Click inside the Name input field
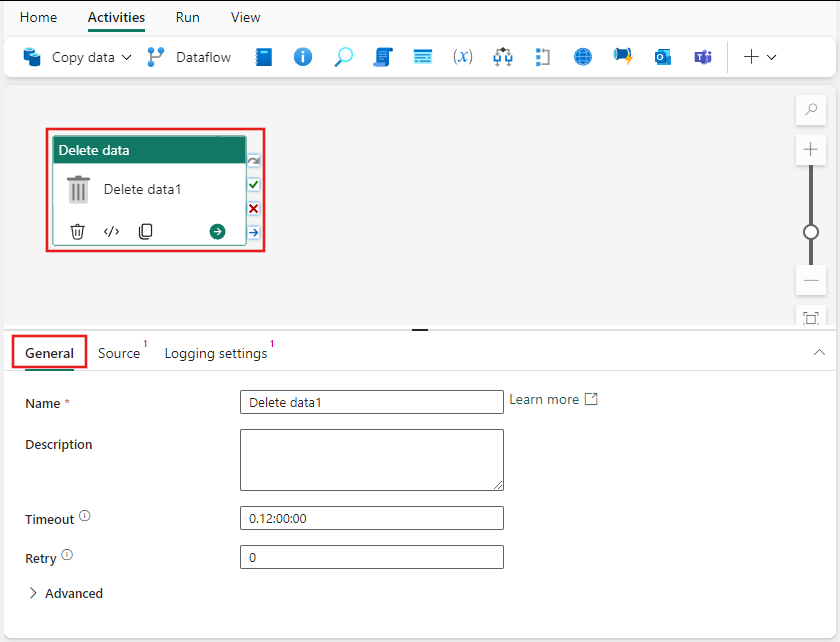The width and height of the screenshot is (840, 642). click(x=371, y=402)
